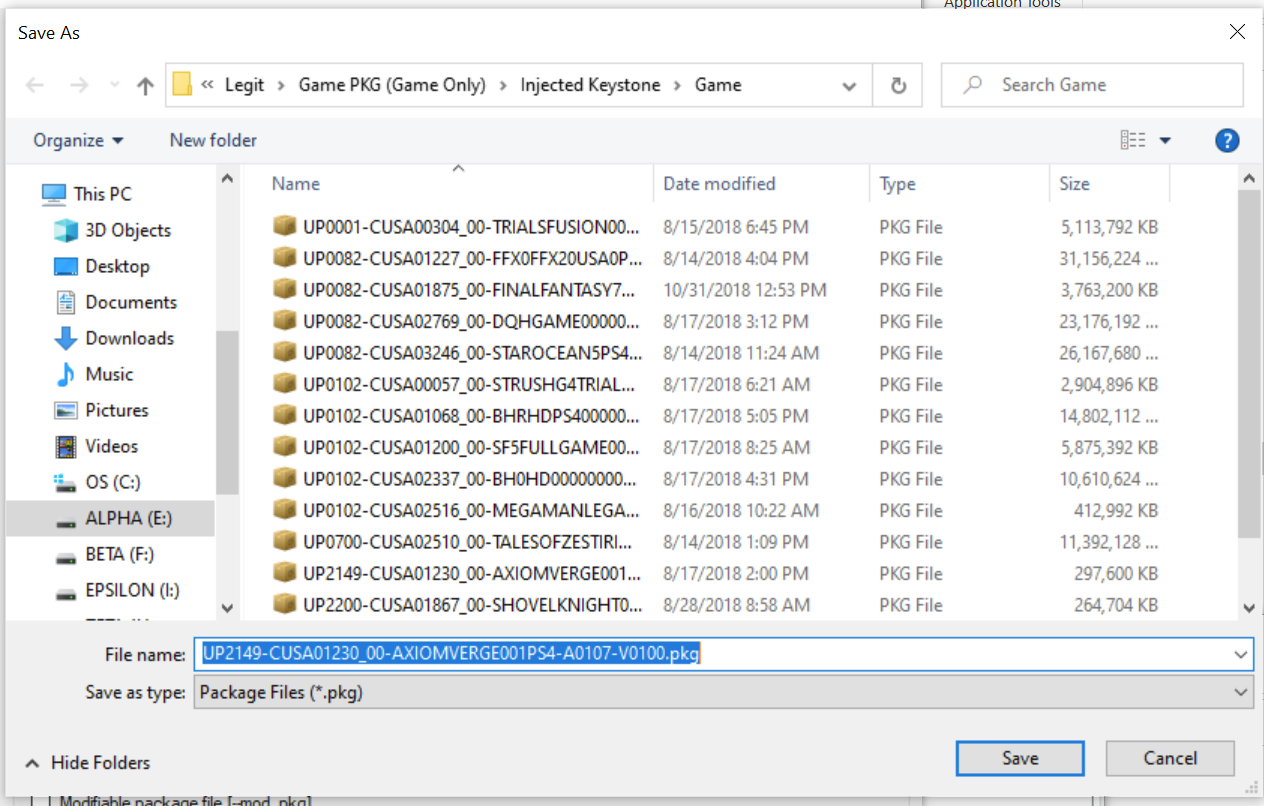The width and height of the screenshot is (1264, 806).
Task: Open the File name history dropdown
Action: pos(1242,655)
